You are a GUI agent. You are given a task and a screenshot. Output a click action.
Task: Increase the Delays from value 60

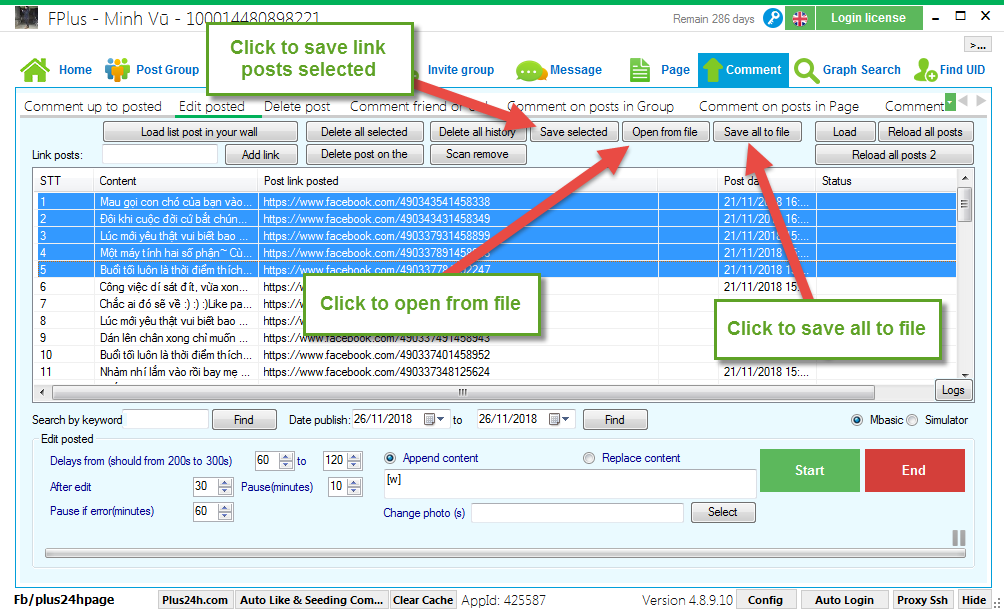(286, 456)
